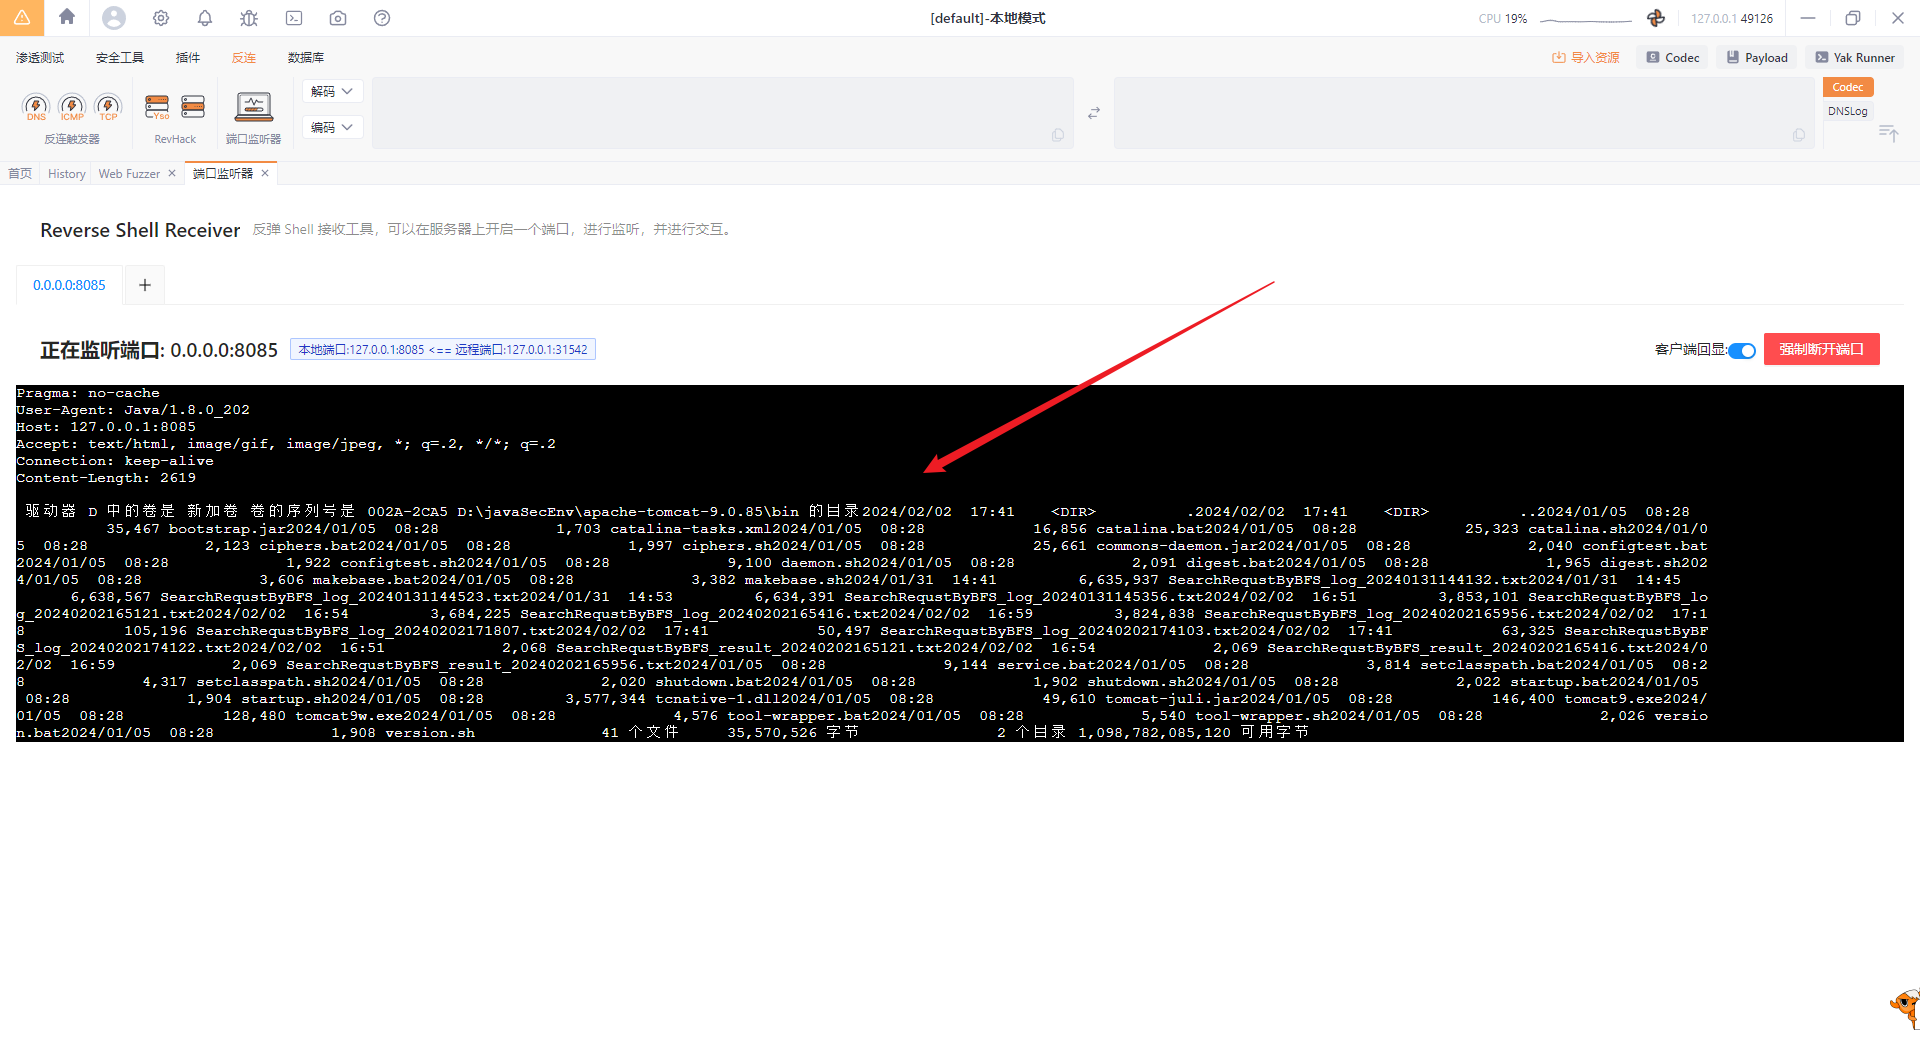Select the DNSLog side tab

pyautogui.click(x=1847, y=111)
